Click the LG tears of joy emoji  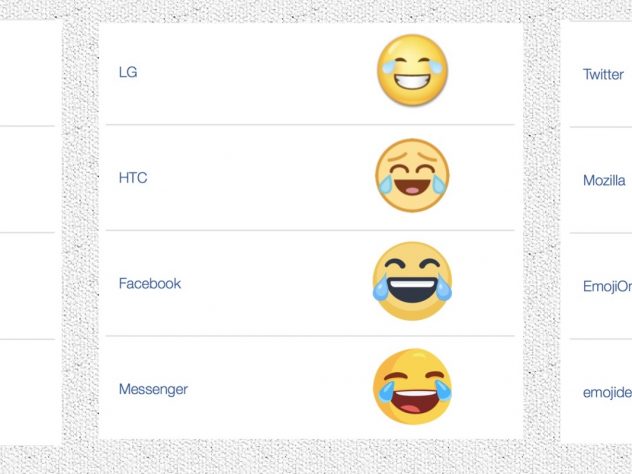click(412, 70)
